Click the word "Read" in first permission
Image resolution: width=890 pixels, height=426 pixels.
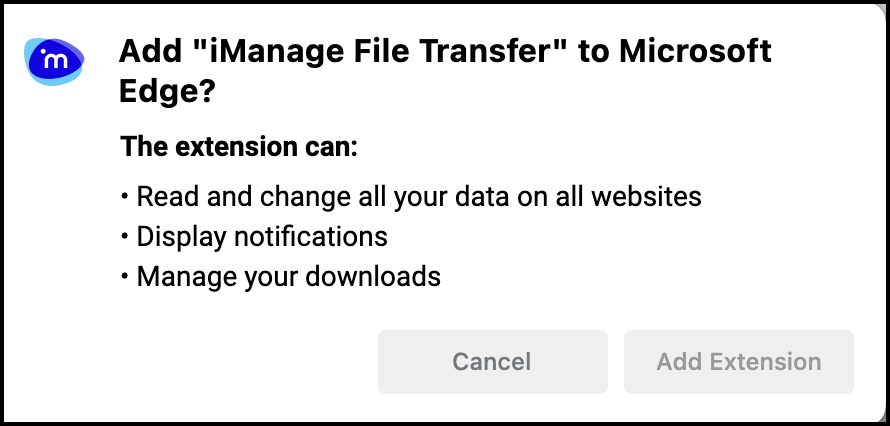(161, 196)
